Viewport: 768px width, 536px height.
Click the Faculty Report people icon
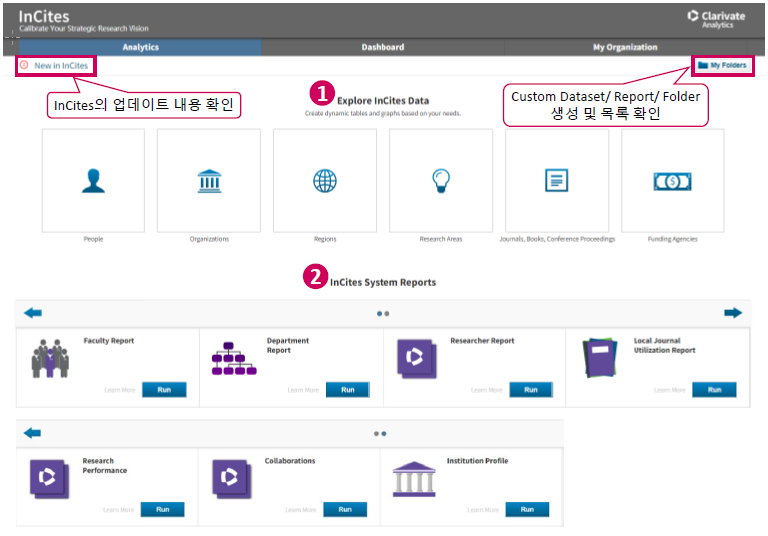(50, 358)
